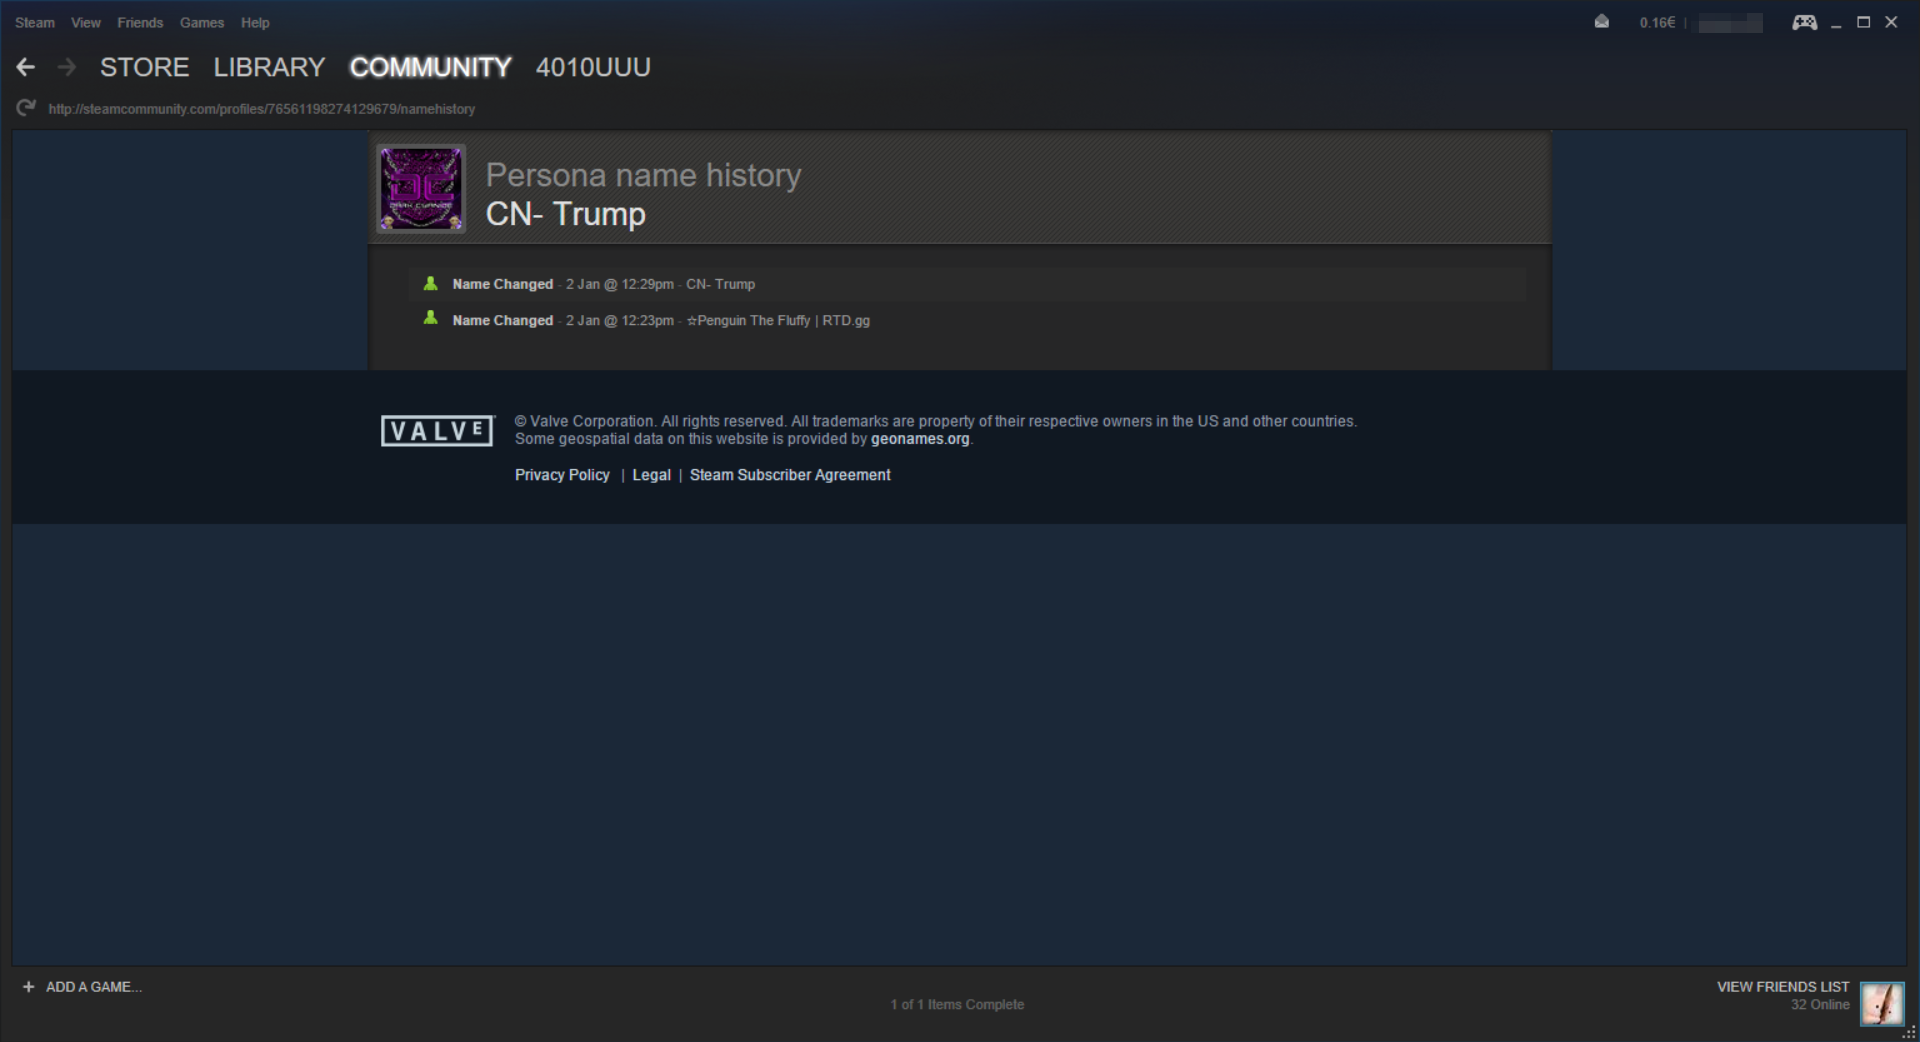Open the Games menu
1920x1042 pixels.
[x=202, y=22]
